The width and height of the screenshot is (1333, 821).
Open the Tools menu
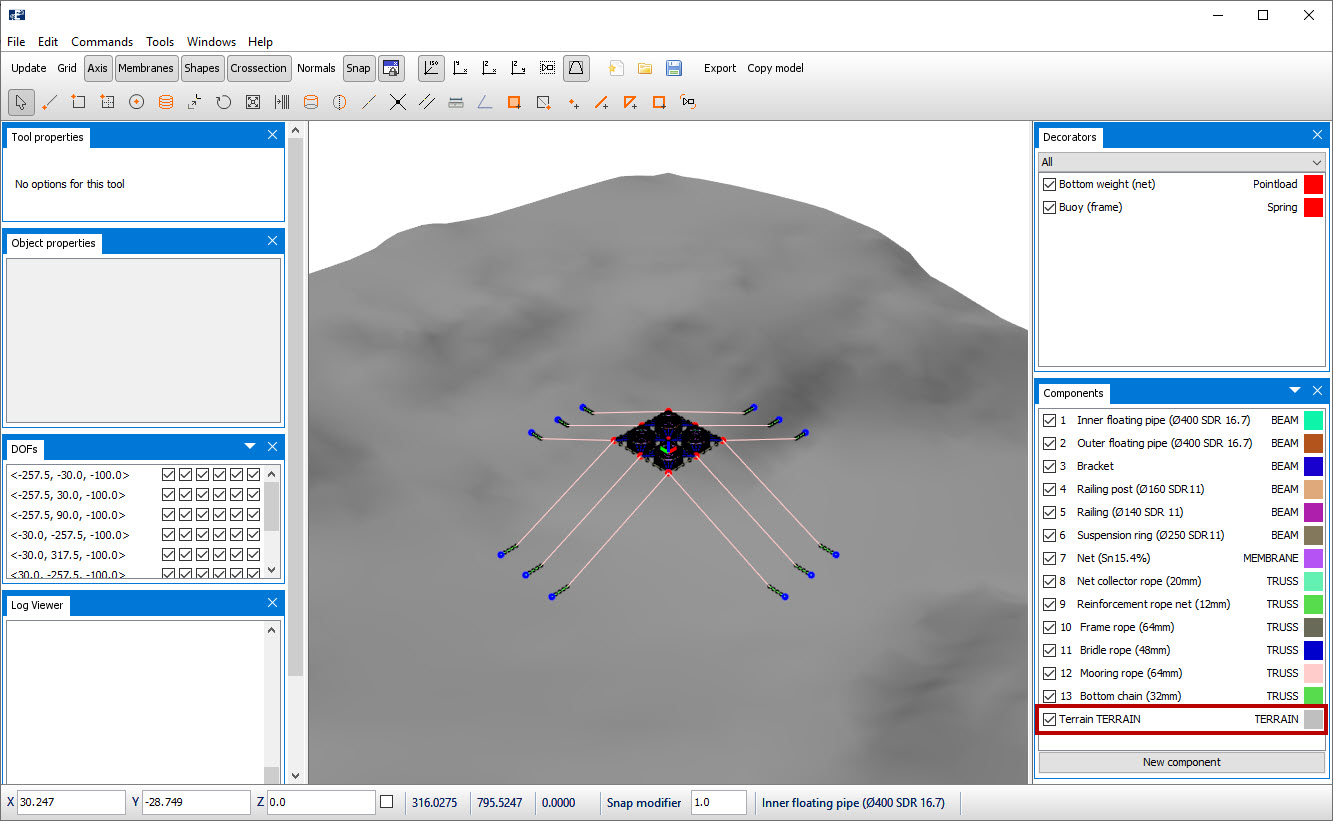(x=160, y=42)
